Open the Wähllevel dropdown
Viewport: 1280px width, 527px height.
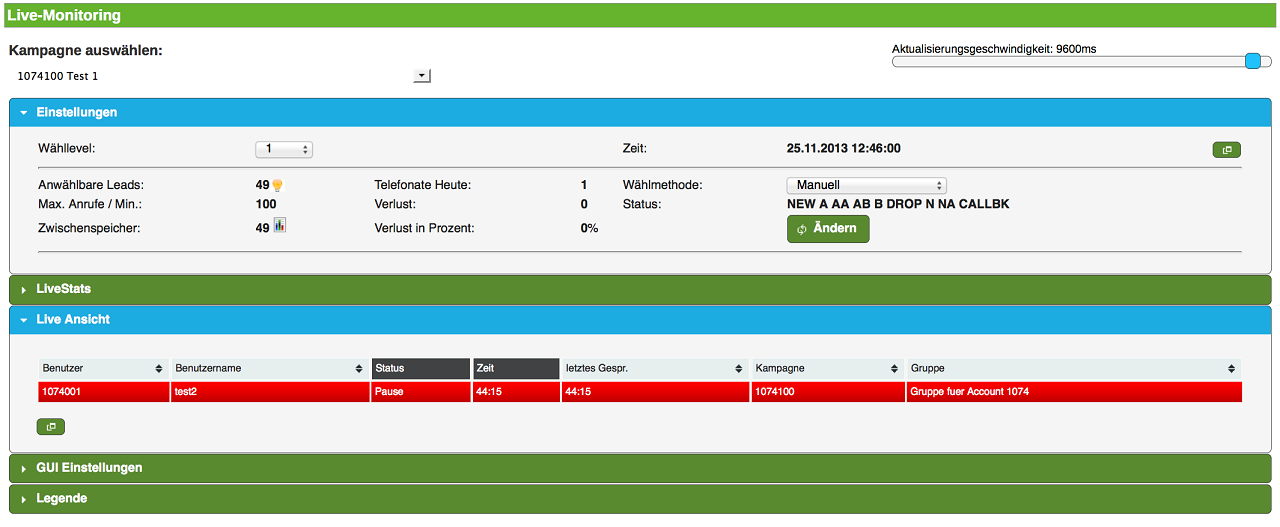coord(284,149)
